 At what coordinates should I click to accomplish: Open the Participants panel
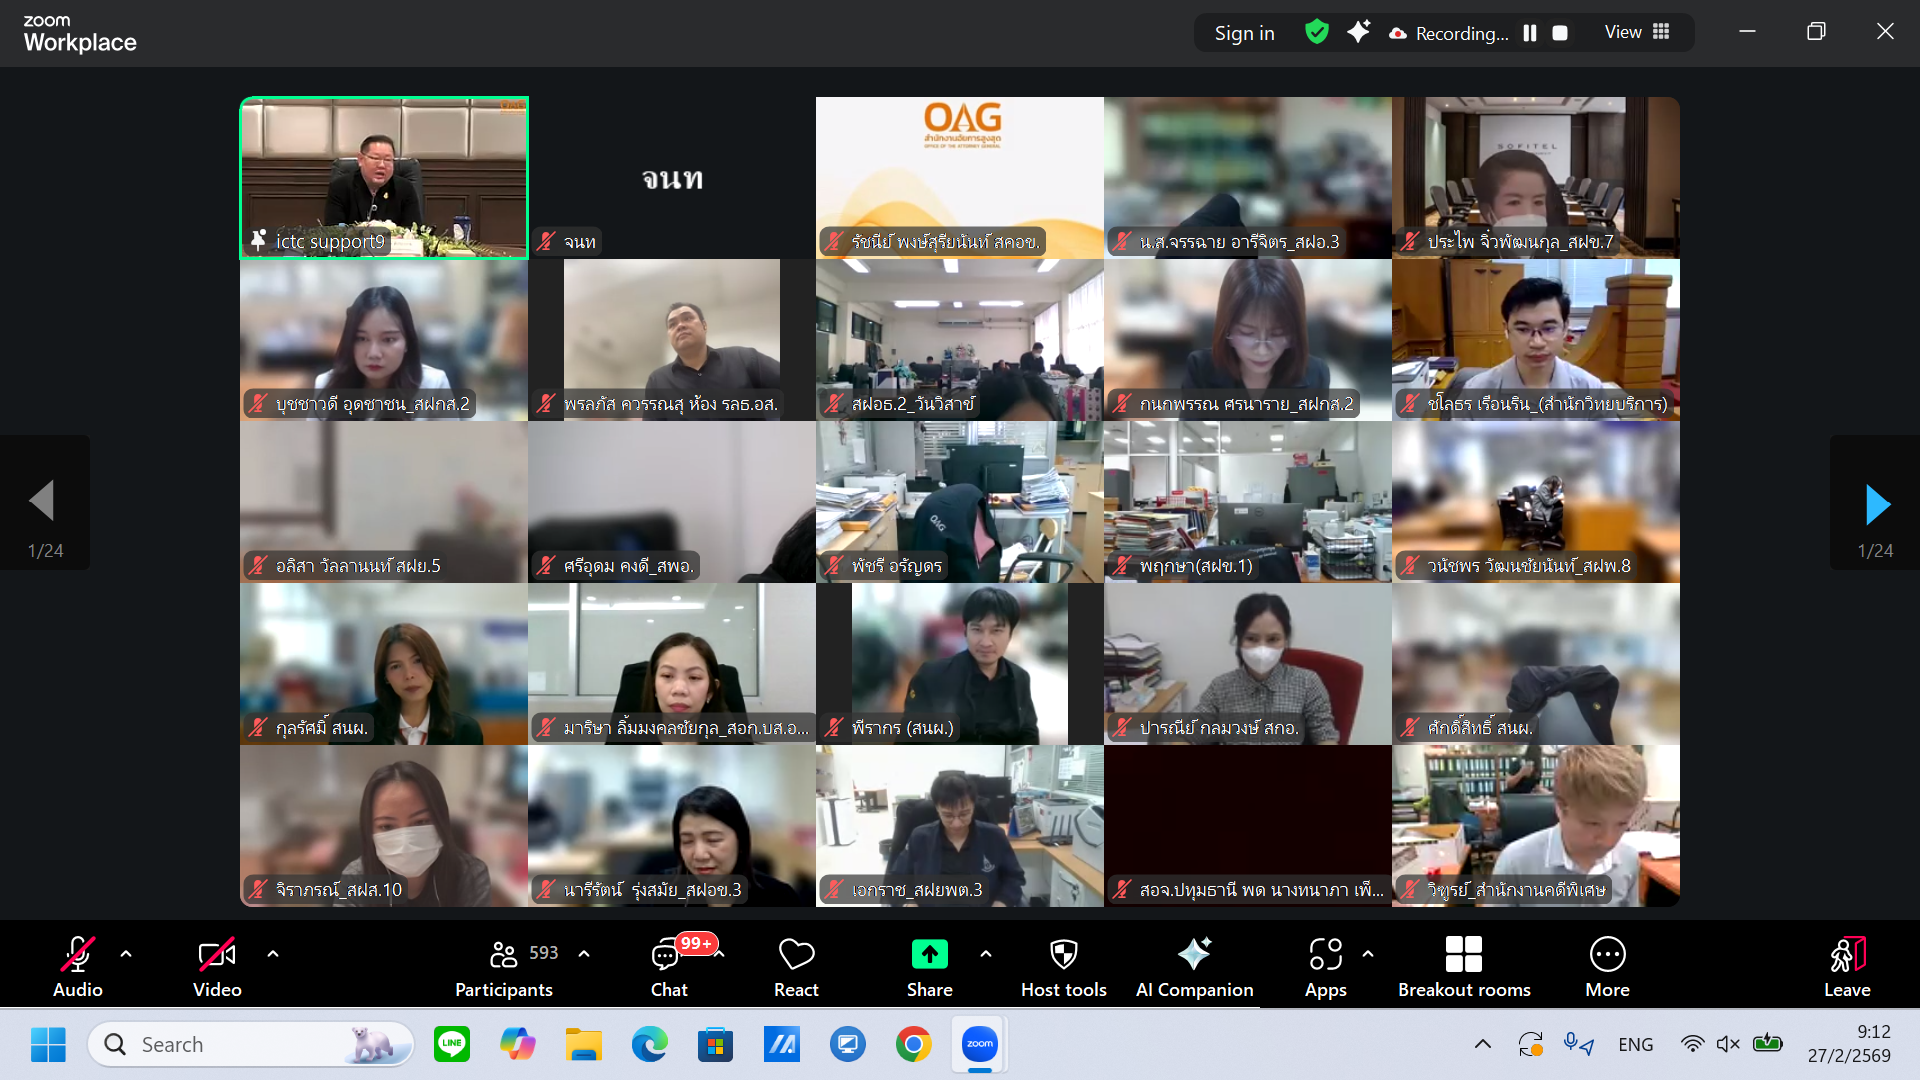pyautogui.click(x=504, y=968)
